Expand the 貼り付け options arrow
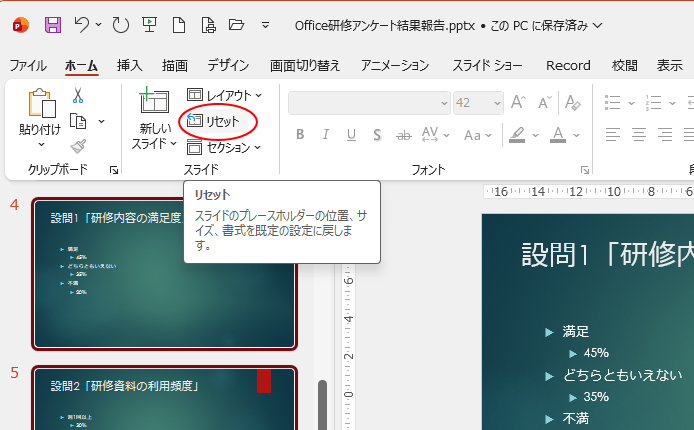This screenshot has width=694, height=430. click(x=41, y=144)
